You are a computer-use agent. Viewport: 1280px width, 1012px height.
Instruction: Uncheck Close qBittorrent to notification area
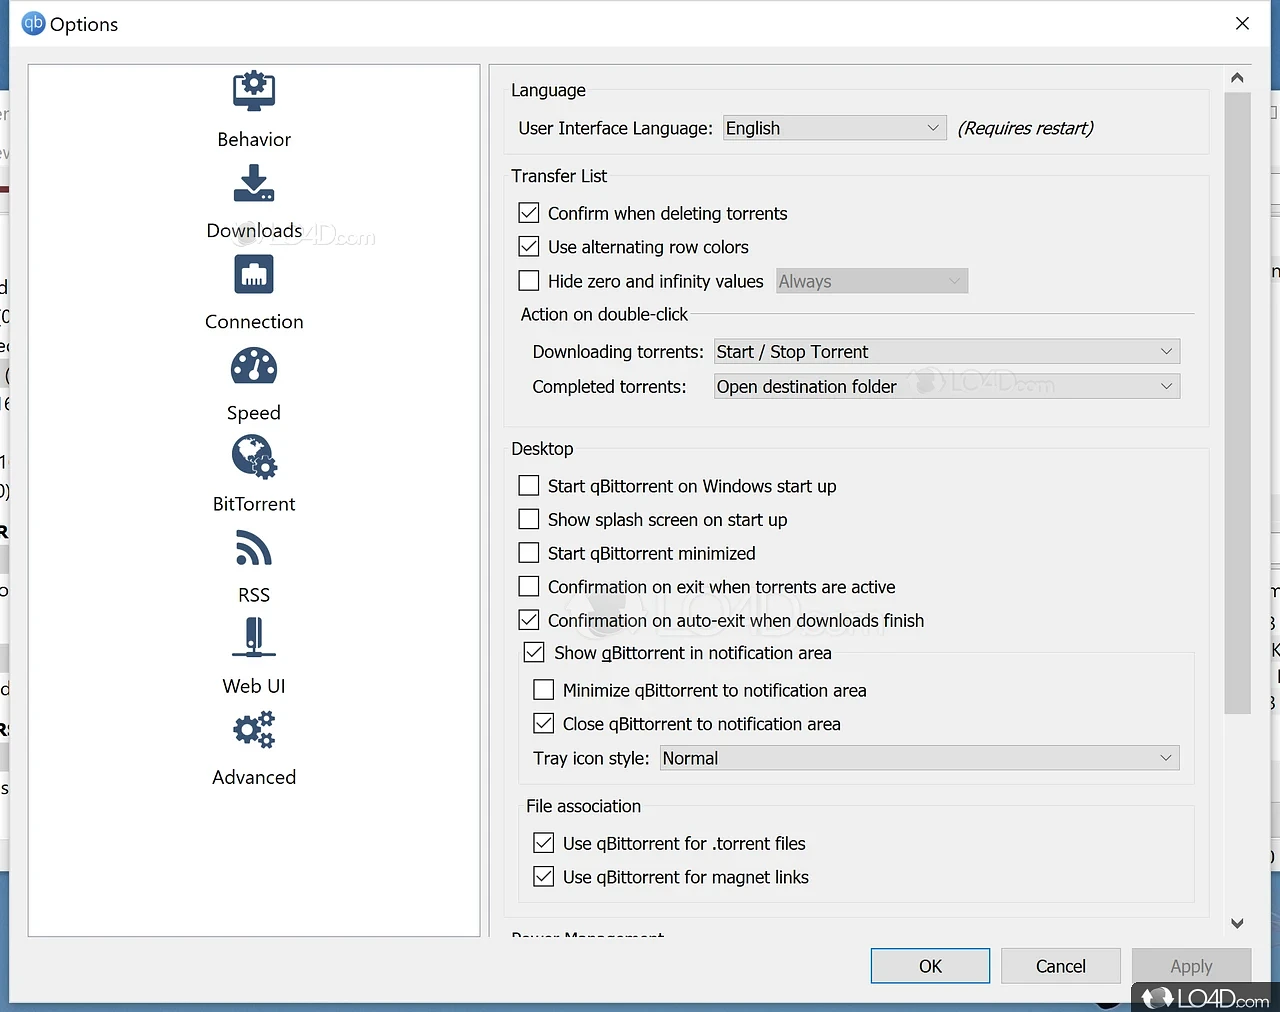point(544,723)
